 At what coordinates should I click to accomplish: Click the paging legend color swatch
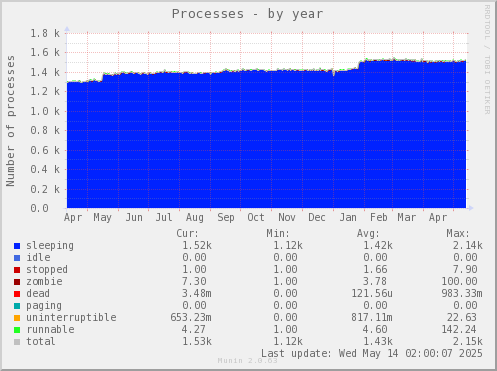coord(17,306)
